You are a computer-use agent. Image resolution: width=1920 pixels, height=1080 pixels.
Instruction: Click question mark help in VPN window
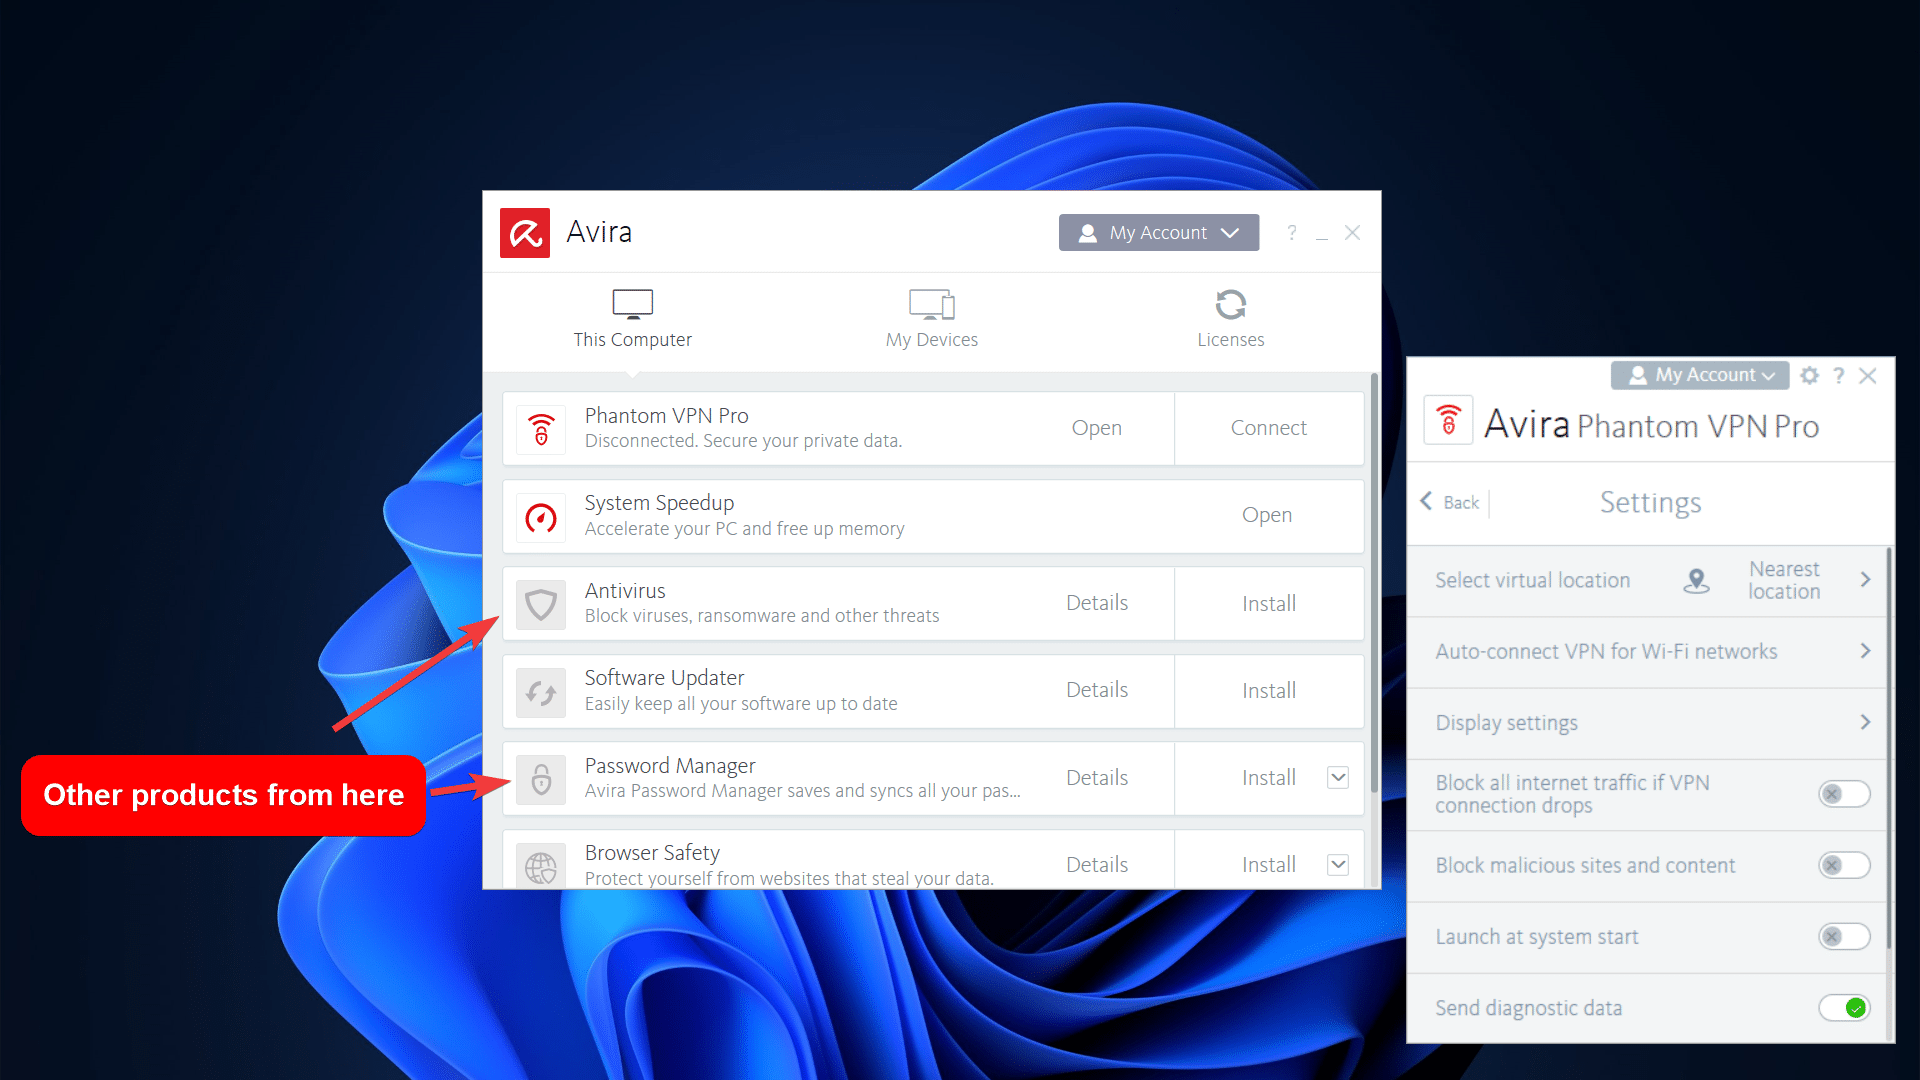point(1838,375)
